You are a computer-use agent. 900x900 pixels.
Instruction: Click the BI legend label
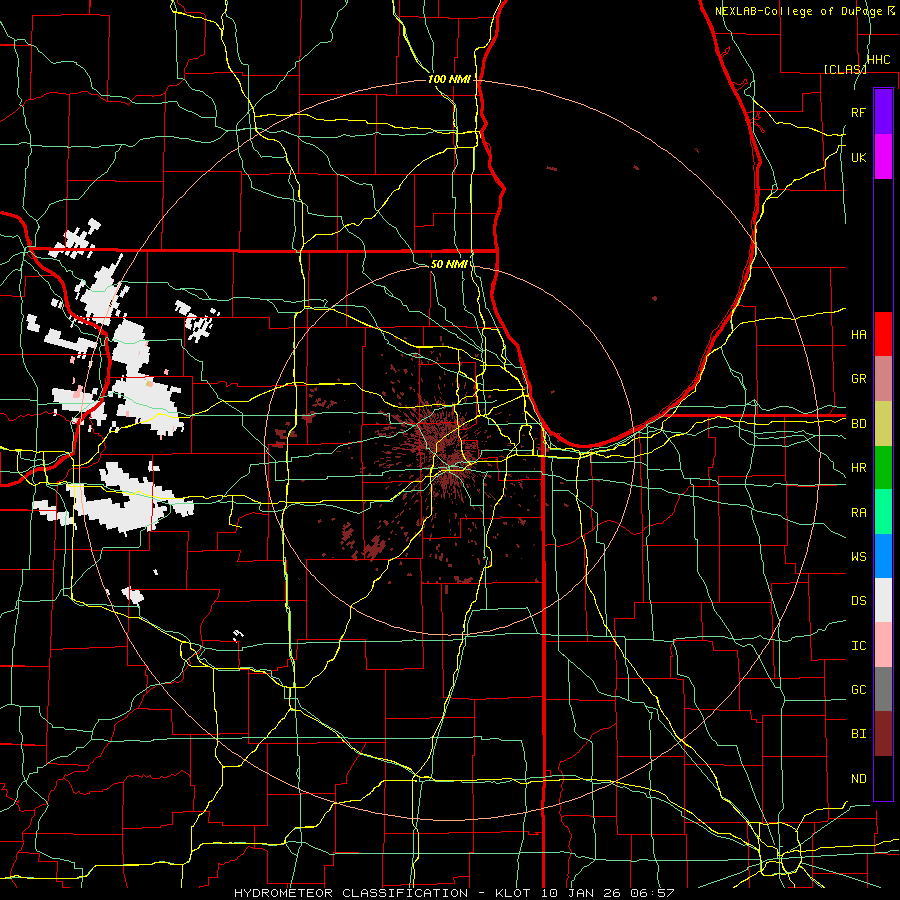(x=858, y=734)
